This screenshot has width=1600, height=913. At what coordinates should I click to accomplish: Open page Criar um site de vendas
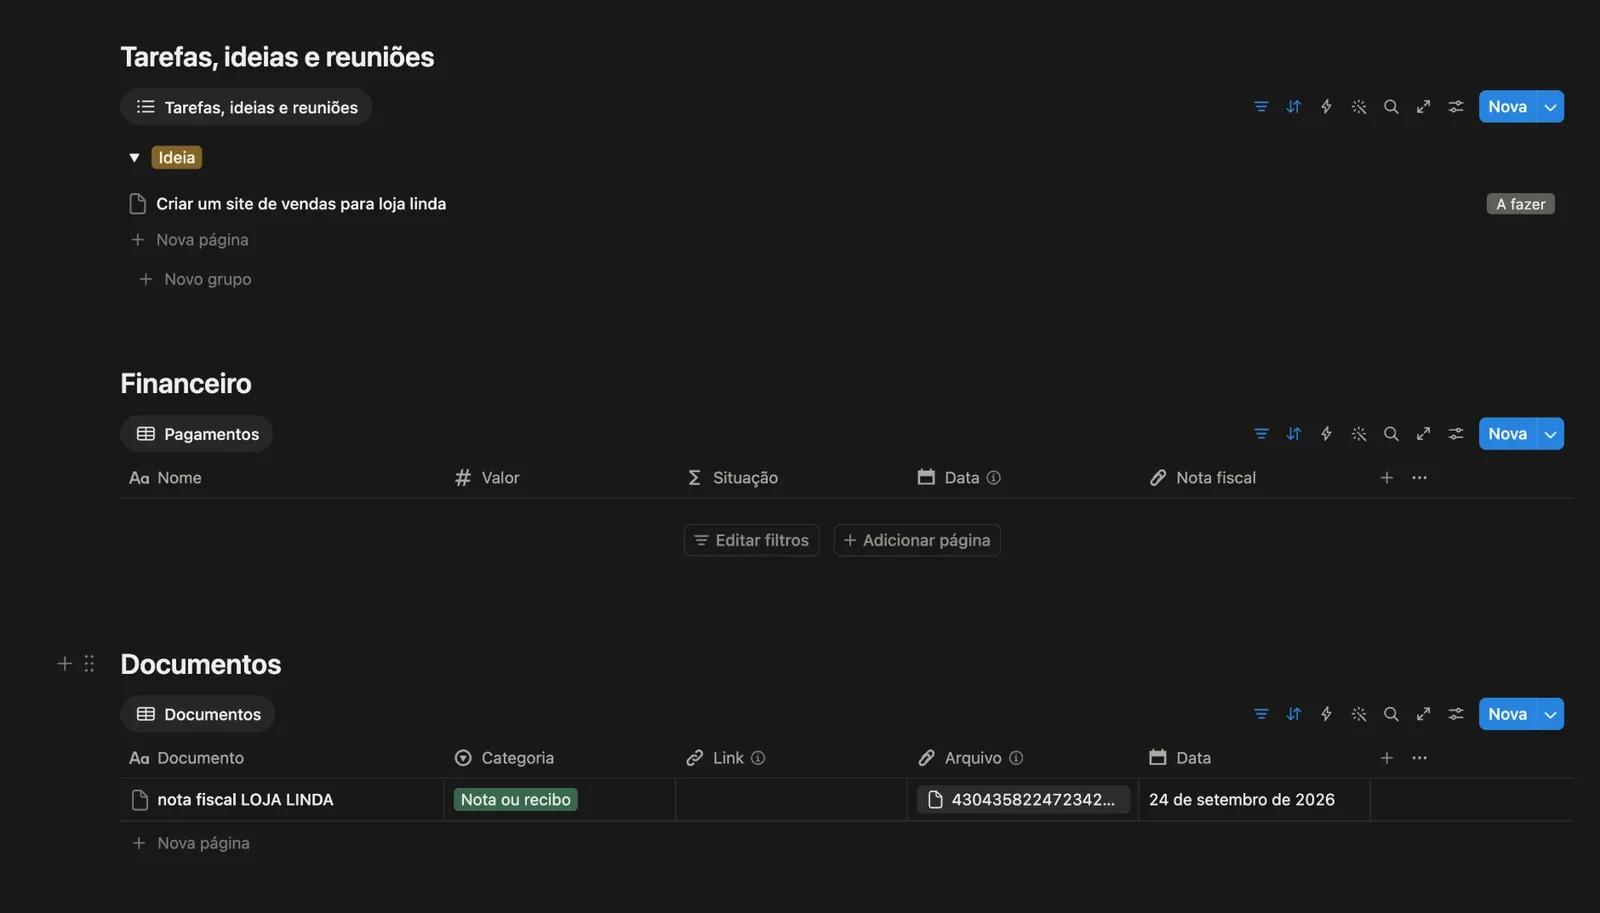[301, 204]
